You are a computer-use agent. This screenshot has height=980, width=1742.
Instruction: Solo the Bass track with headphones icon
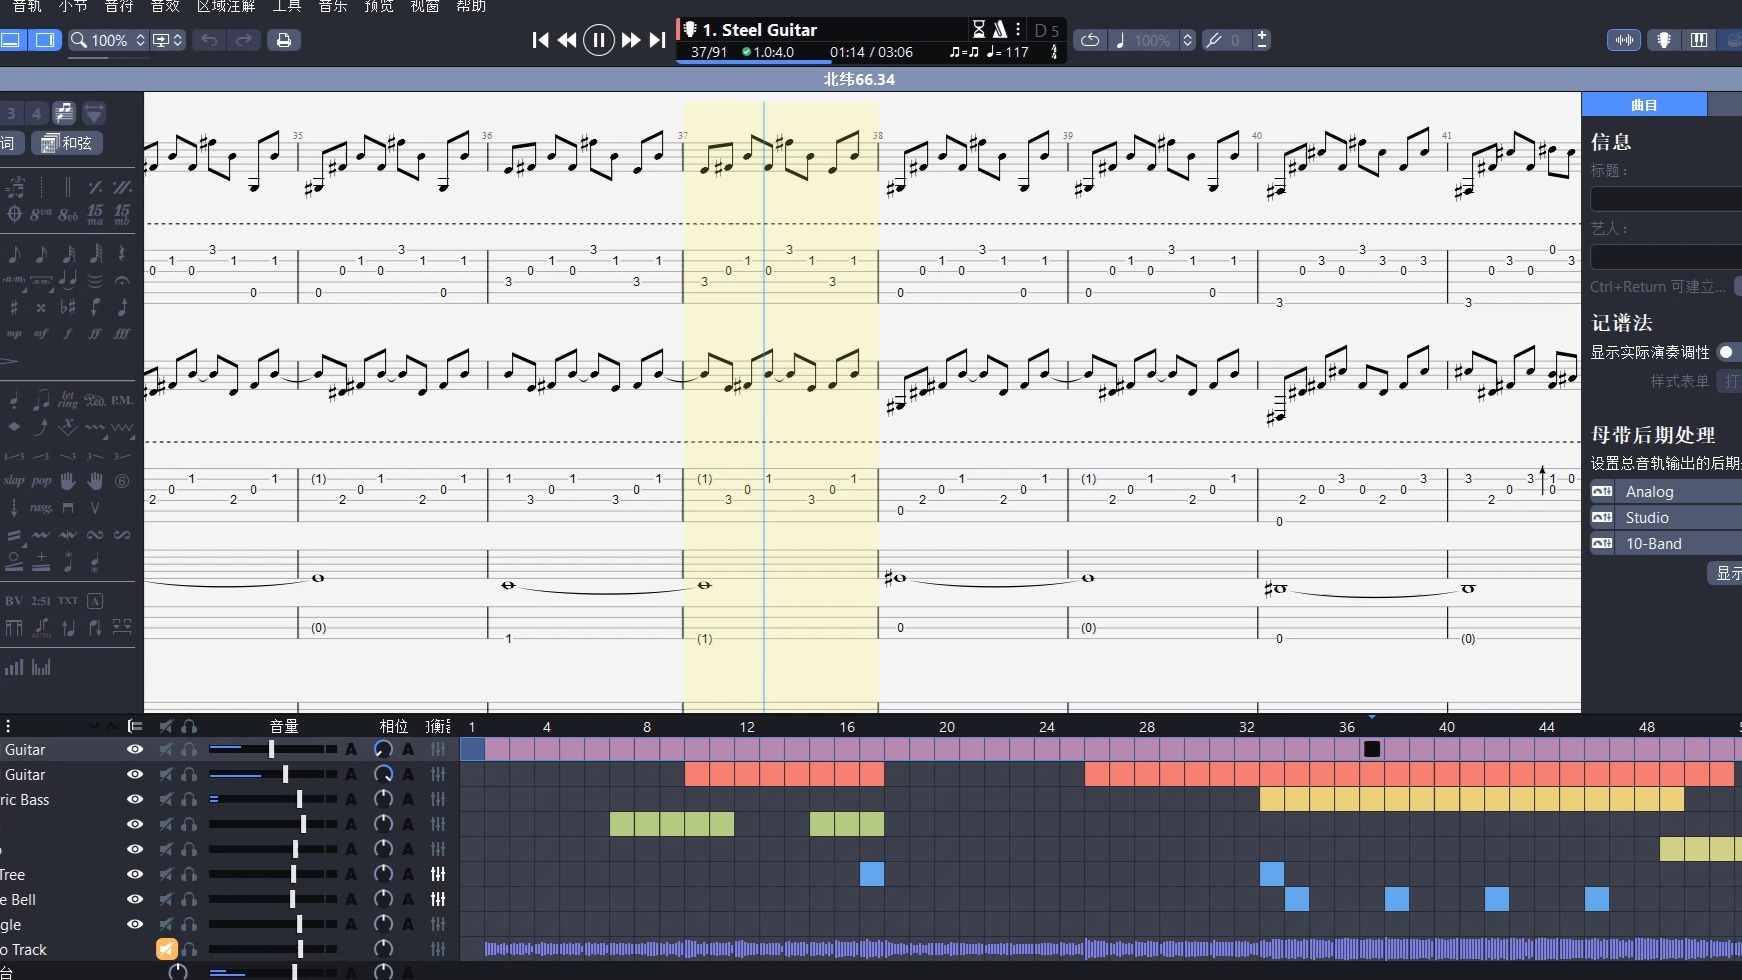click(x=189, y=799)
